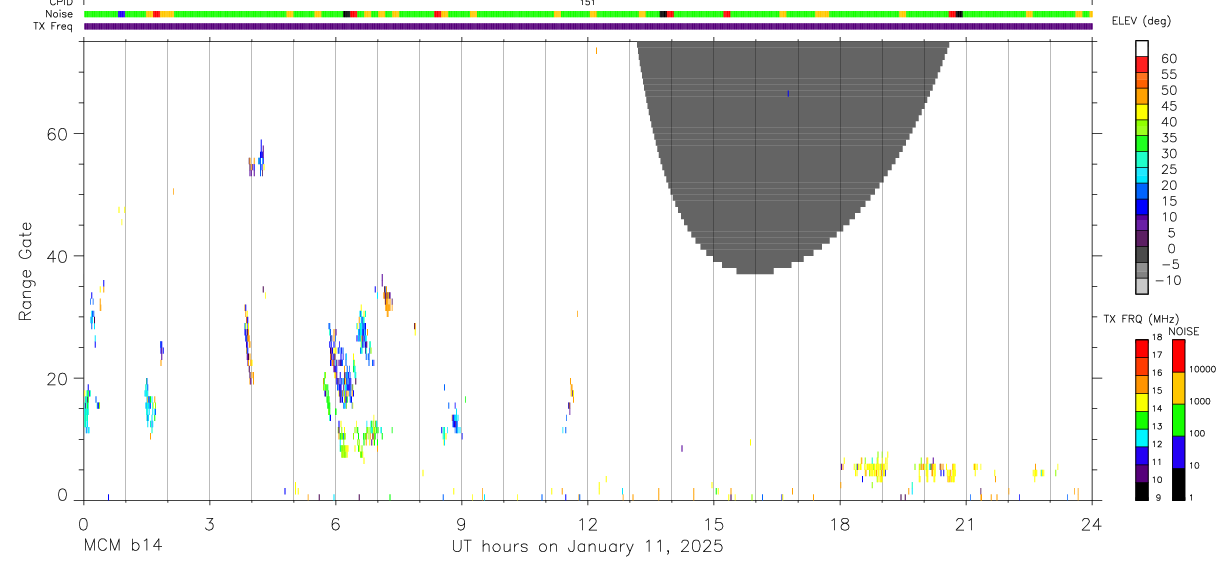
Task: Click the cyan TX FRQ swatch for 12–13 MHz
Action: (1142, 437)
